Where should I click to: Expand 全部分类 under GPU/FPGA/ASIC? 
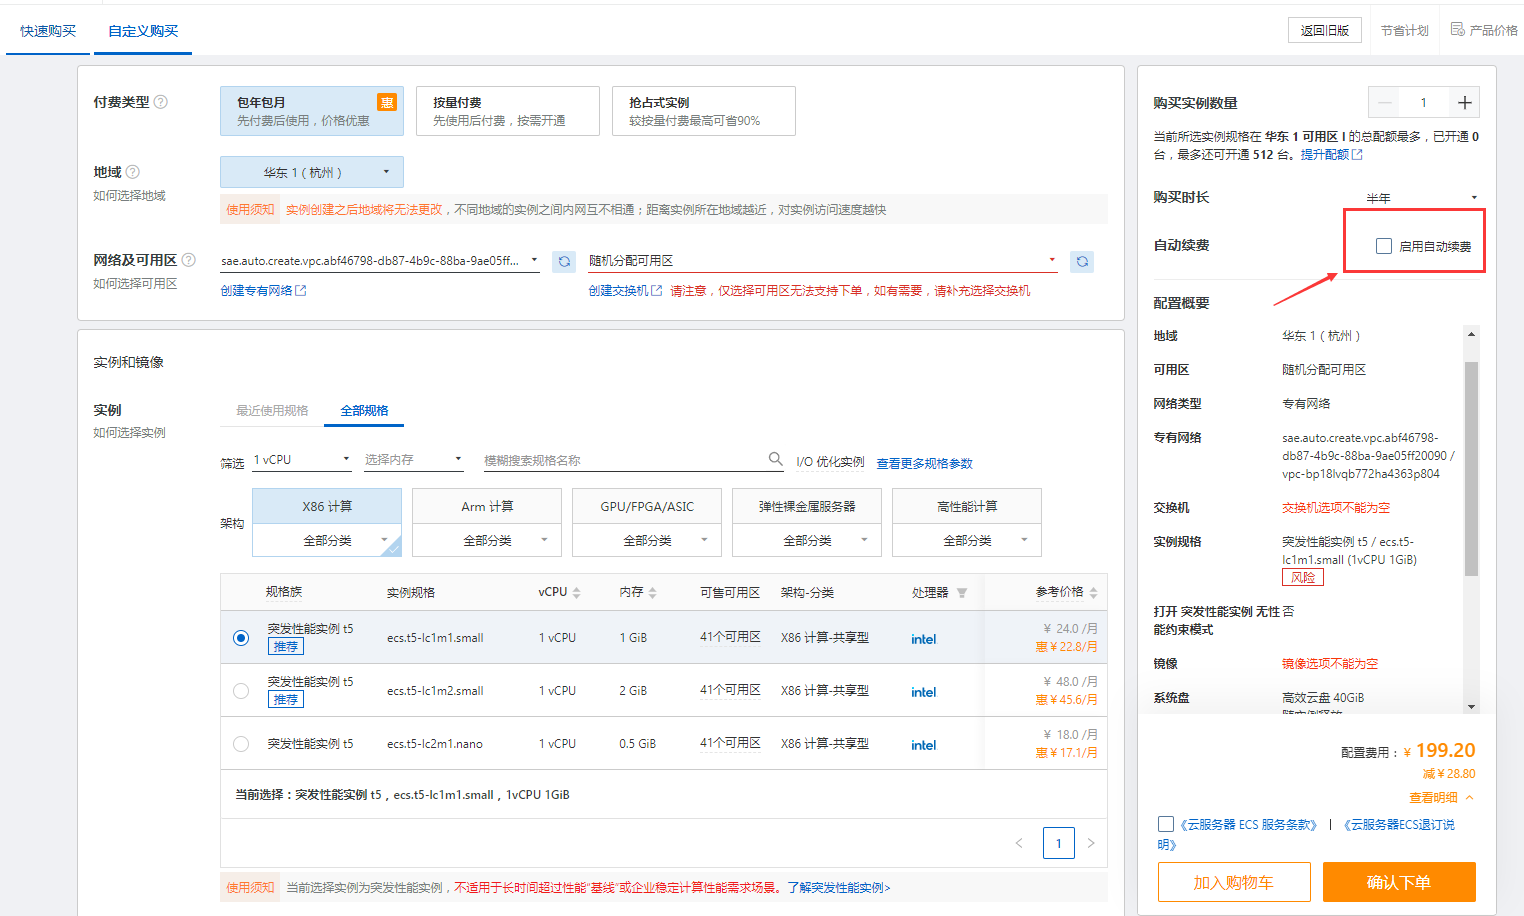[x=647, y=540]
